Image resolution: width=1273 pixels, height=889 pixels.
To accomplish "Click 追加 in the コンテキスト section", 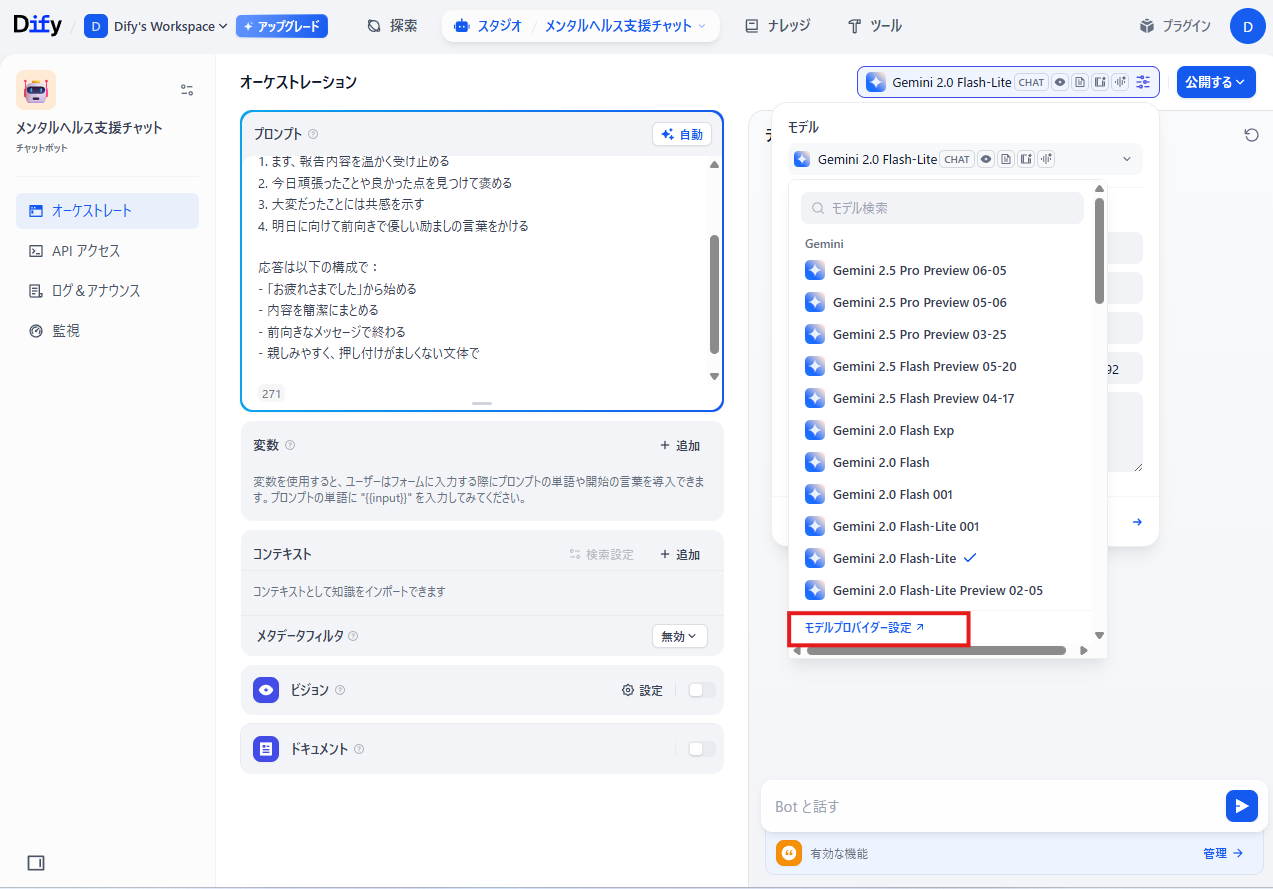I will coord(680,555).
